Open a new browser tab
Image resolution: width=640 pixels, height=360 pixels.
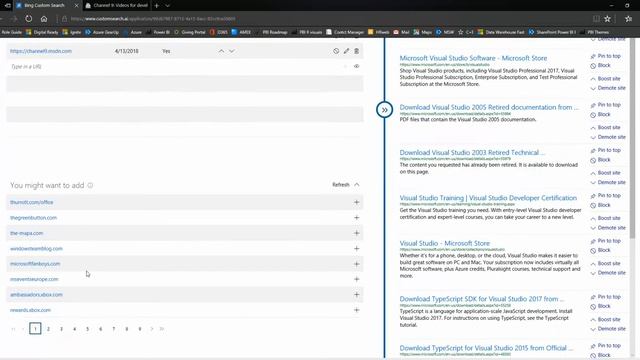(x=156, y=6)
